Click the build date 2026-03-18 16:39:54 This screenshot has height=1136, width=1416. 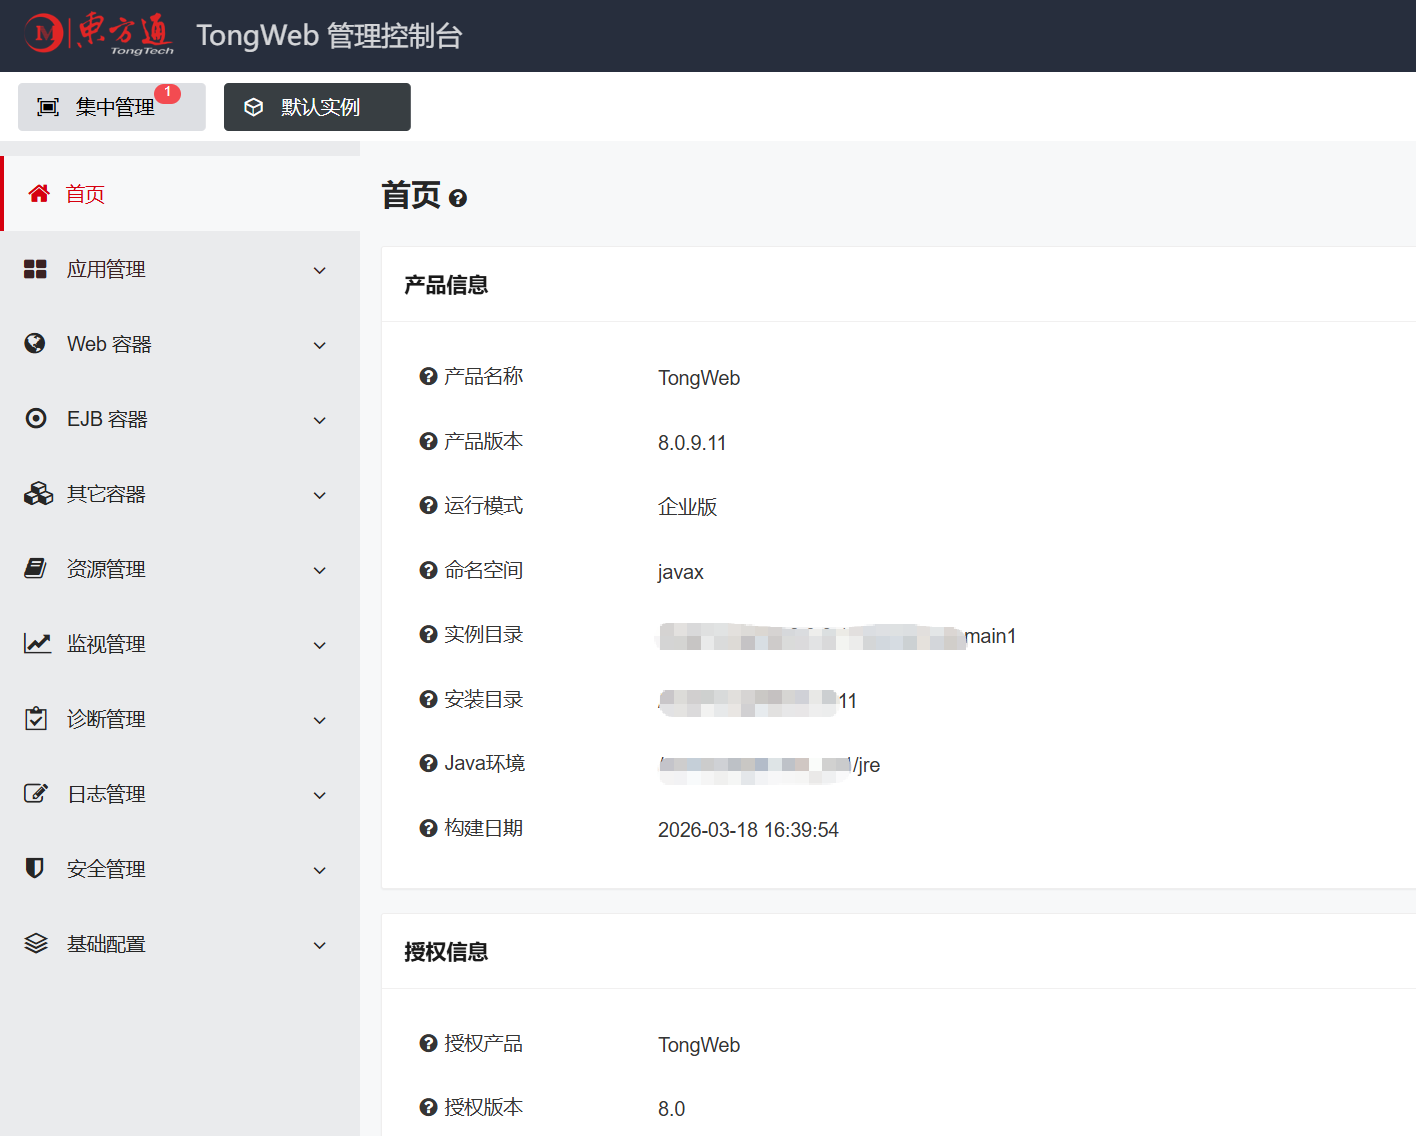pyautogui.click(x=748, y=830)
